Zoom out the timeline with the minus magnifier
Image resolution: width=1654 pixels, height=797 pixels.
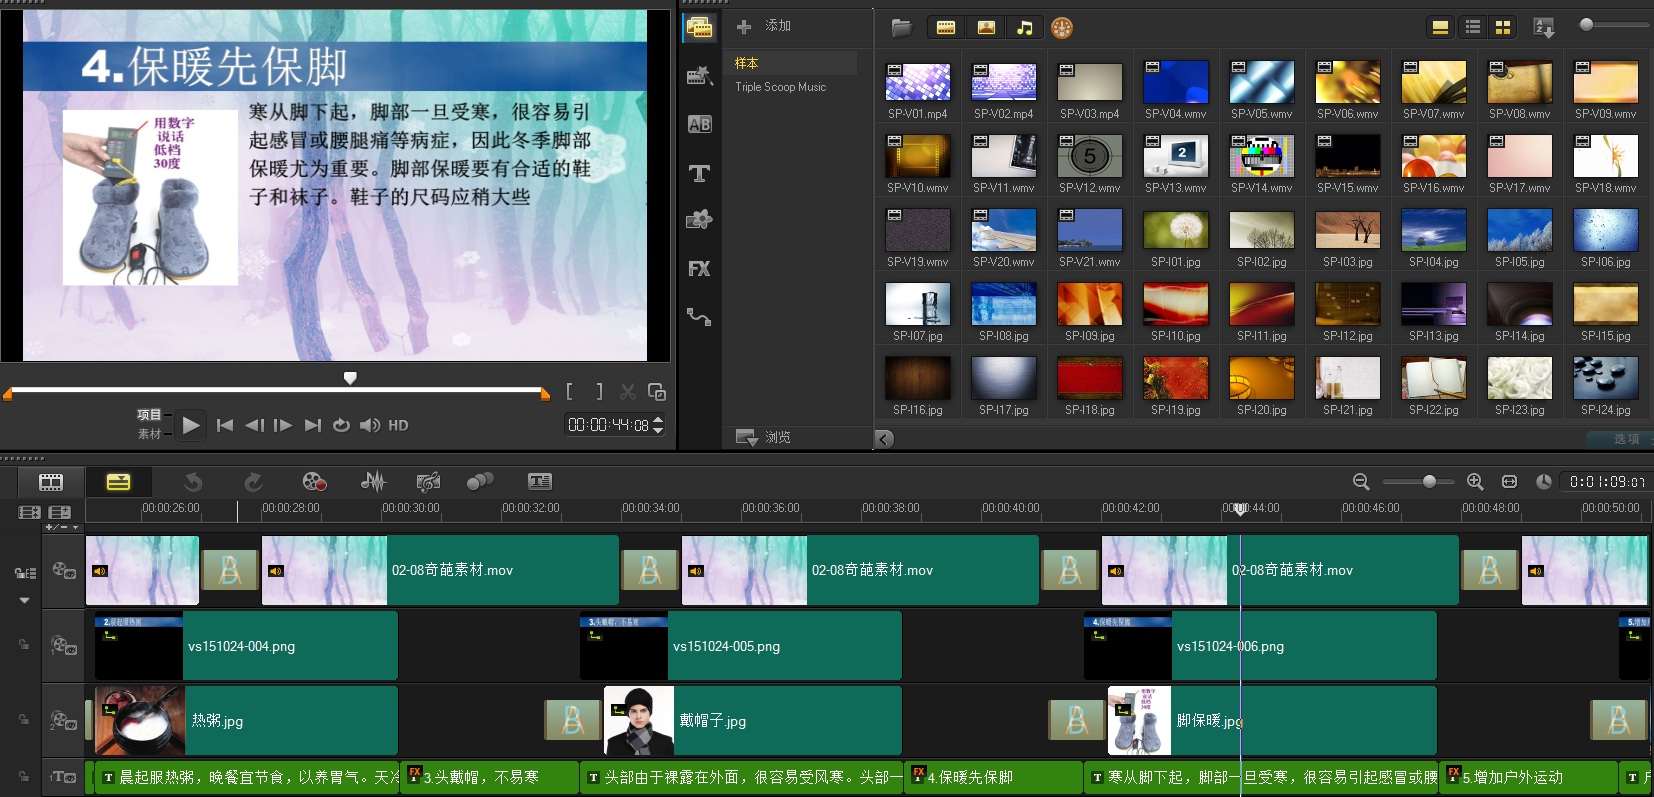point(1361,482)
